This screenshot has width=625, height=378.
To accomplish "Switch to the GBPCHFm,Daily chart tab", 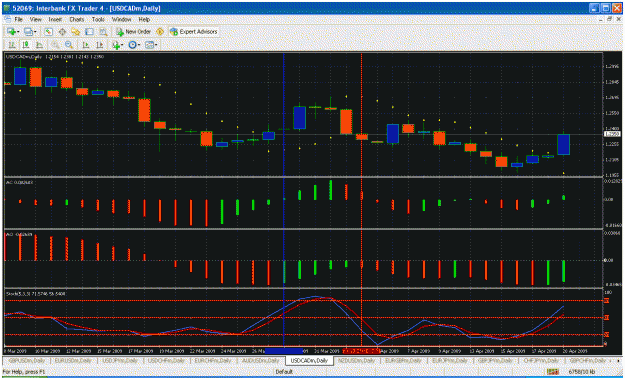I will (x=588, y=360).
